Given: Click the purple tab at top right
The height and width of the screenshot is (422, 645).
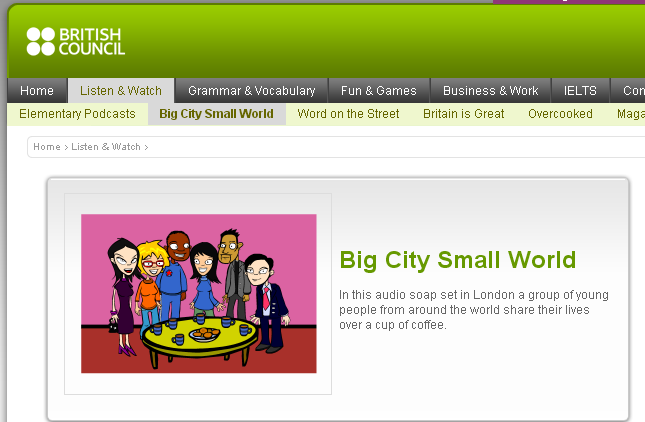Looking at the screenshot, I should pos(569,2).
